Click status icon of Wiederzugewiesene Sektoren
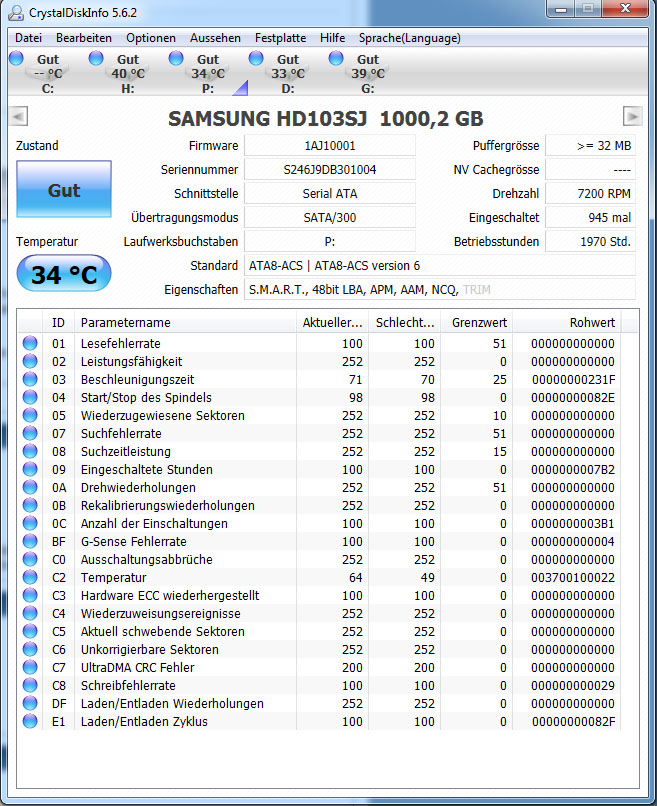 30,415
